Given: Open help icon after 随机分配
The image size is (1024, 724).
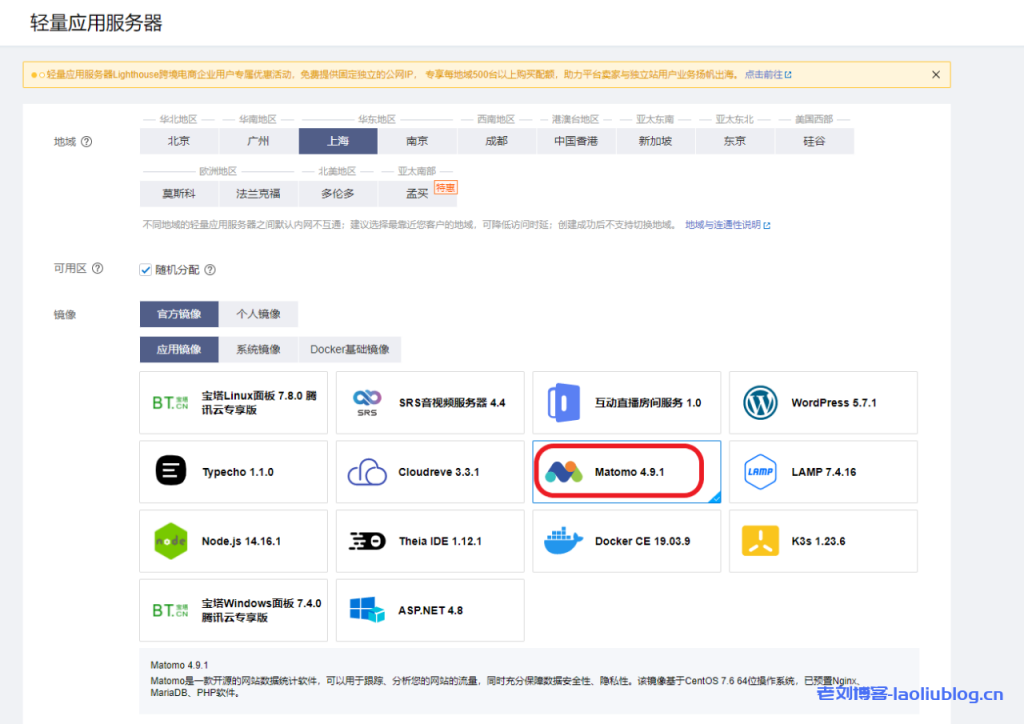Looking at the screenshot, I should (x=210, y=270).
